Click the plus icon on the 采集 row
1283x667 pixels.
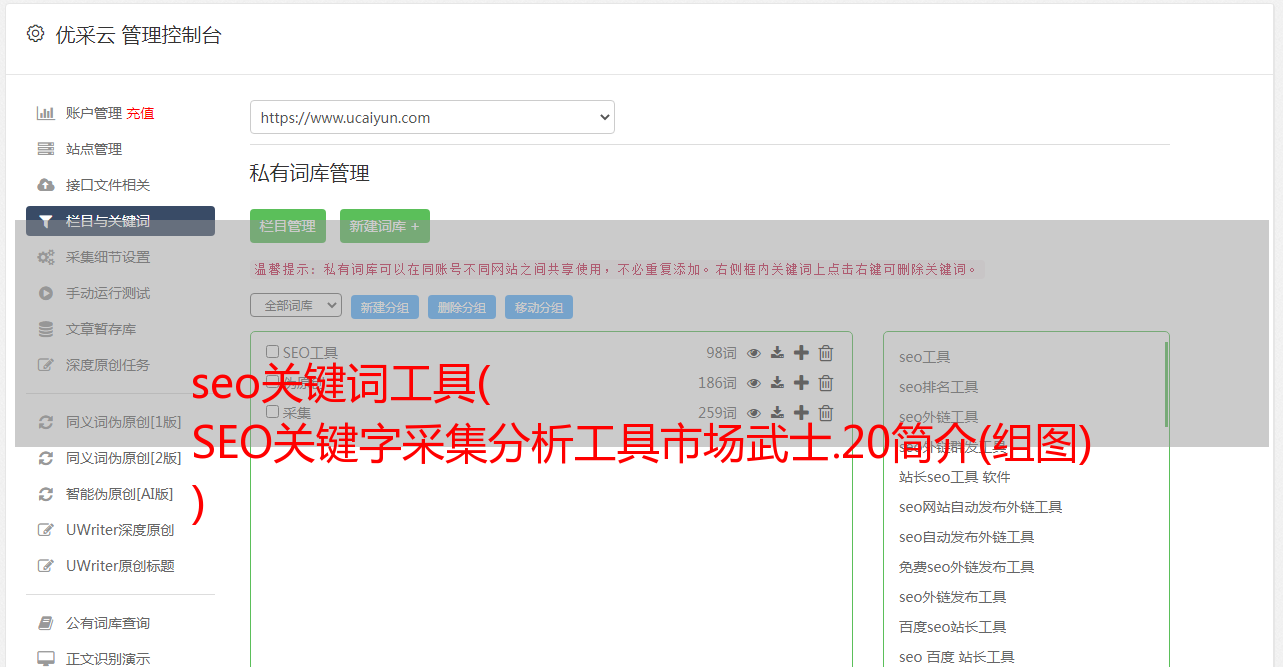click(x=801, y=413)
